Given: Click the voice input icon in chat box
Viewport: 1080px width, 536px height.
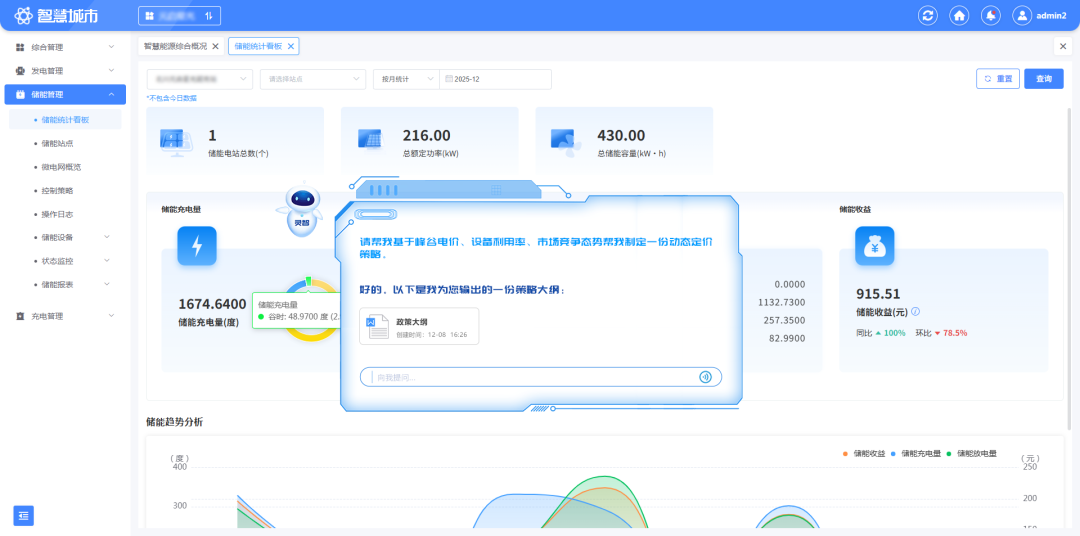Looking at the screenshot, I should click(x=705, y=377).
